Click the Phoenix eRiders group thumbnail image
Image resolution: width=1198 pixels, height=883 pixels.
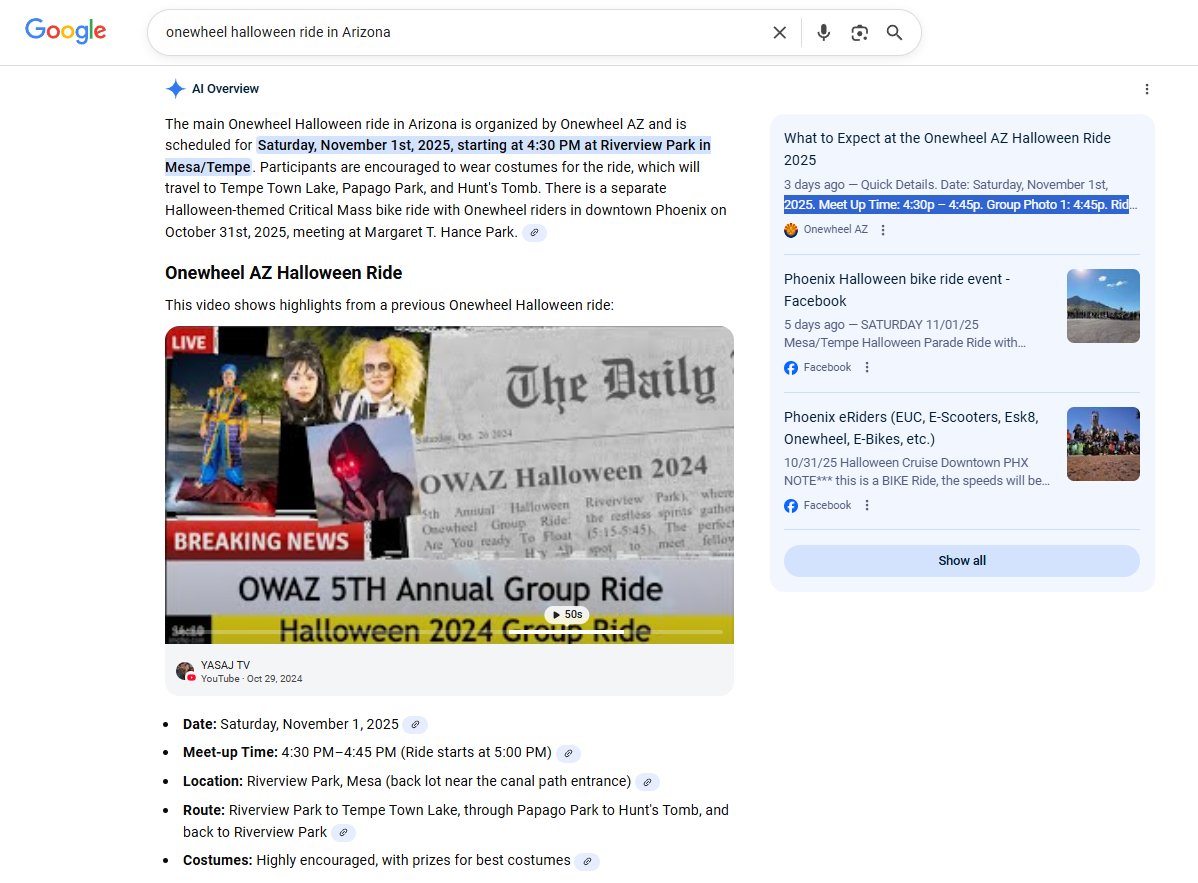coord(1102,444)
